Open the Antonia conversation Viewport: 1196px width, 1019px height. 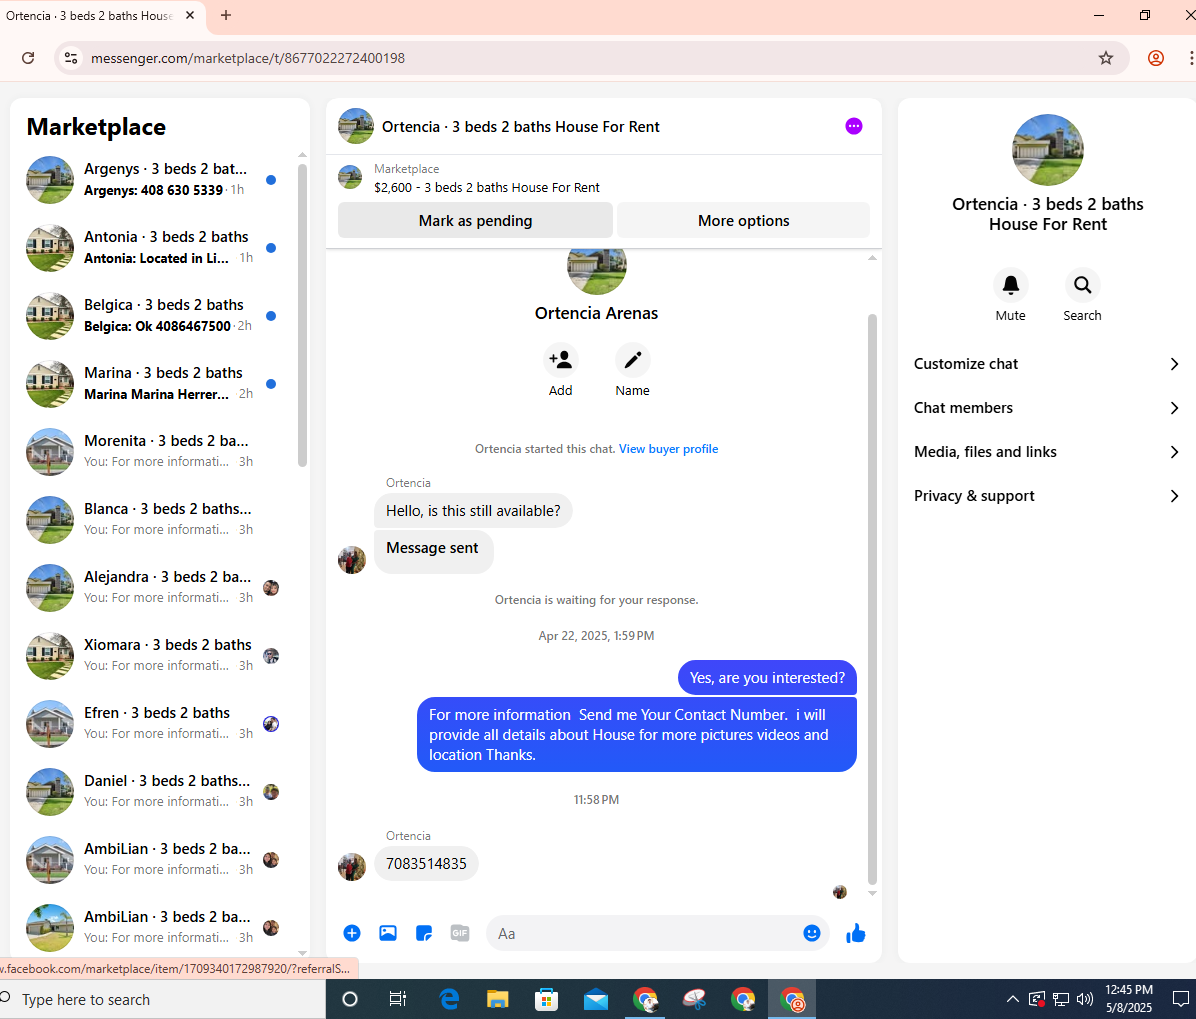click(x=153, y=247)
